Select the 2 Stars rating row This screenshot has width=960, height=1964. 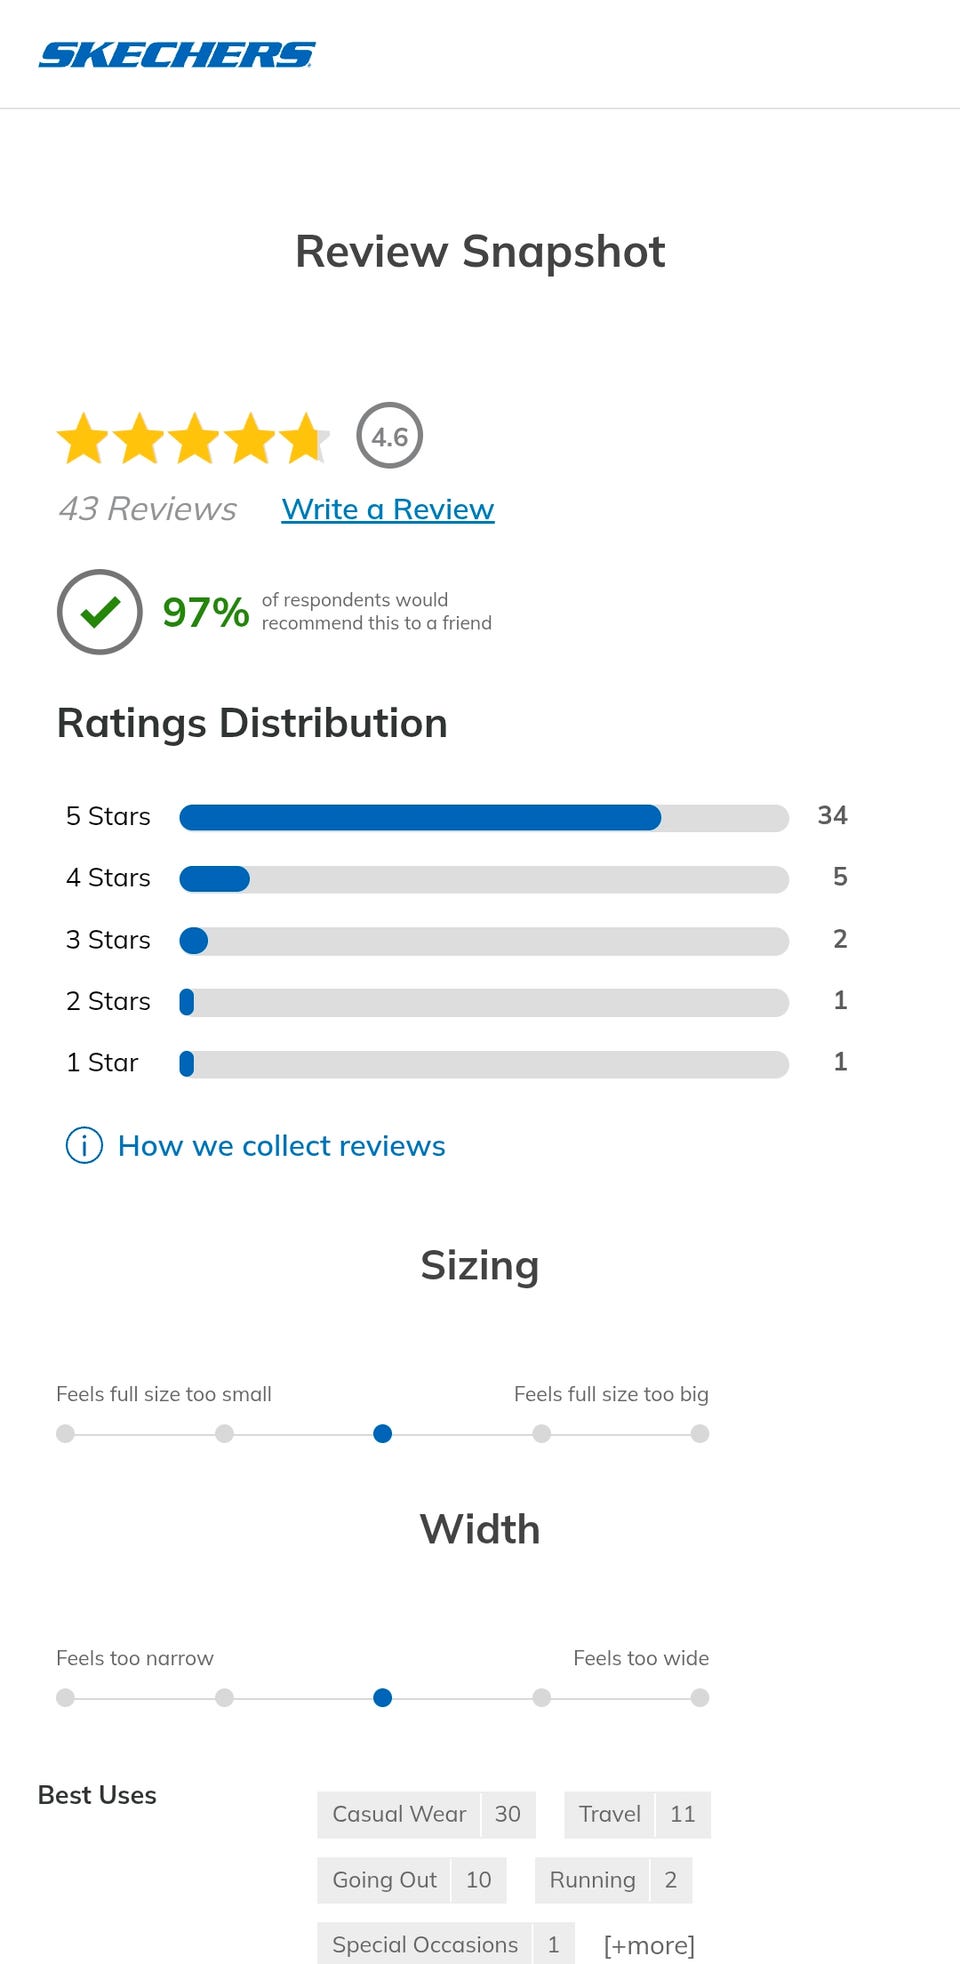pyautogui.click(x=483, y=1002)
